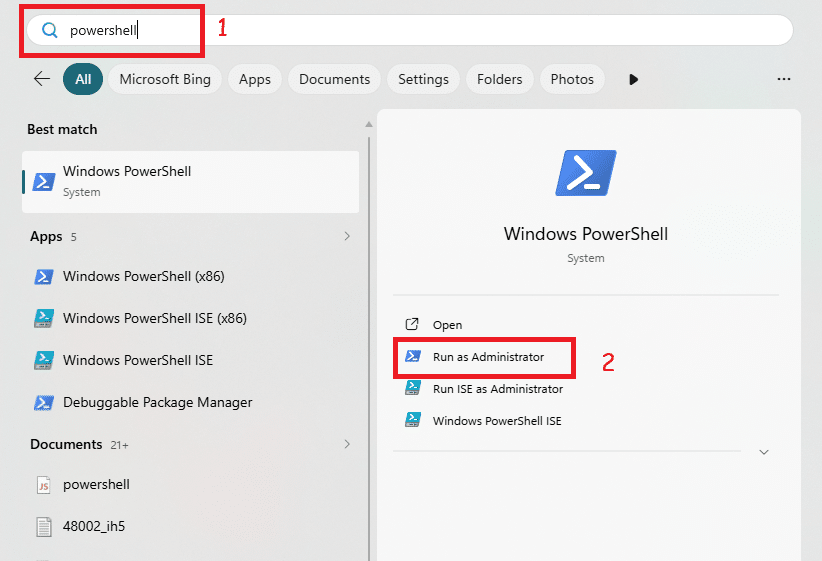Click the large Windows PowerShell logo
Image resolution: width=822 pixels, height=561 pixels.
[585, 172]
